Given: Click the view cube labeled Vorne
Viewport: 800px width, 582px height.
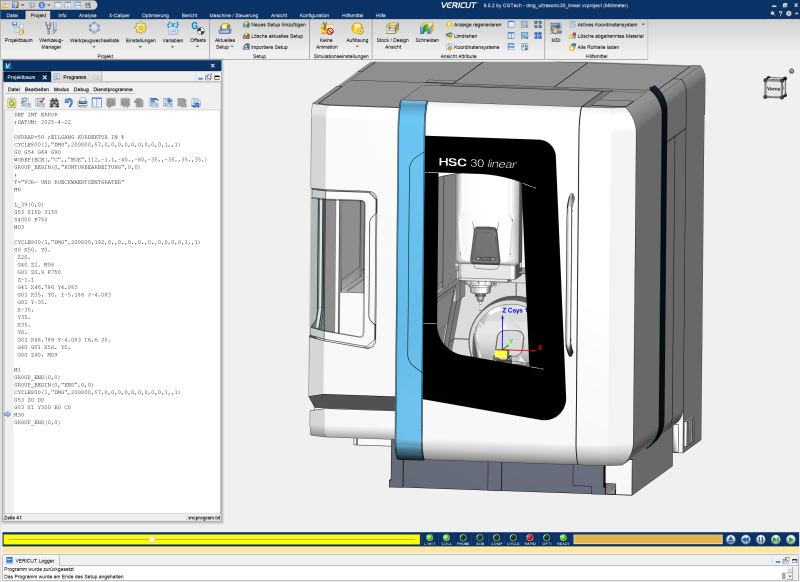Looking at the screenshot, I should [774, 88].
